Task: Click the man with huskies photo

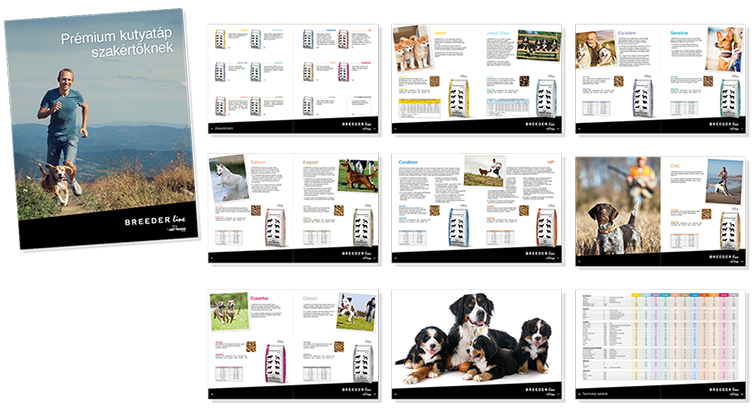Action: tap(596, 49)
